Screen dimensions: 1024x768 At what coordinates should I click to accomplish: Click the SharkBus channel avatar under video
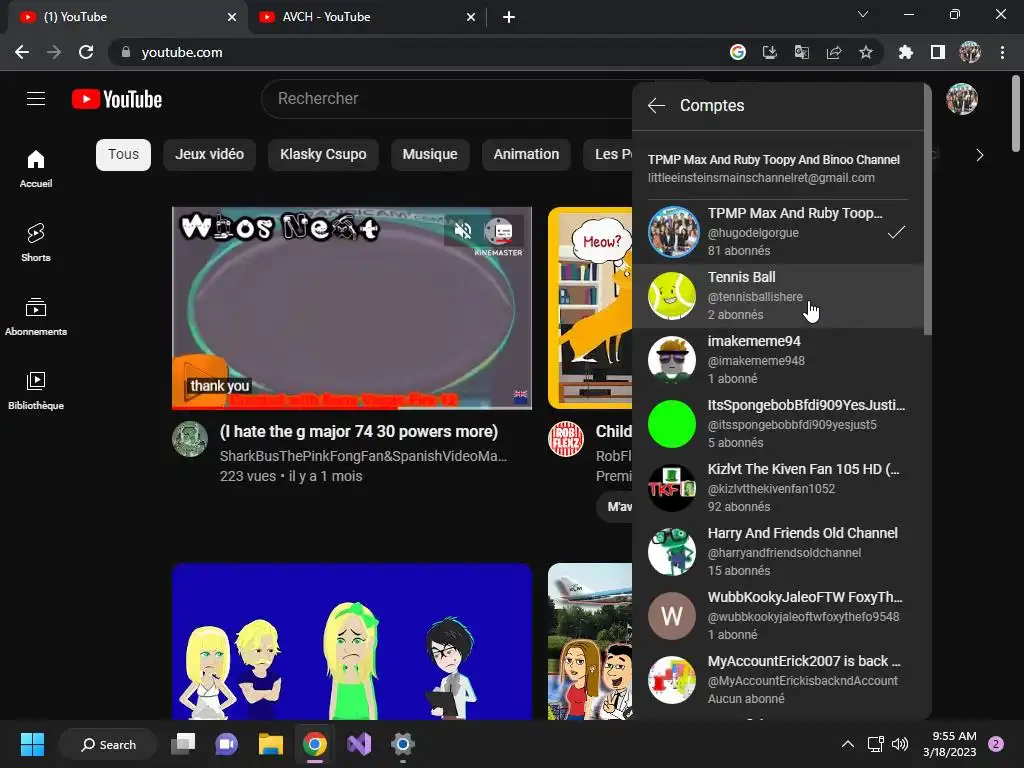(190, 439)
